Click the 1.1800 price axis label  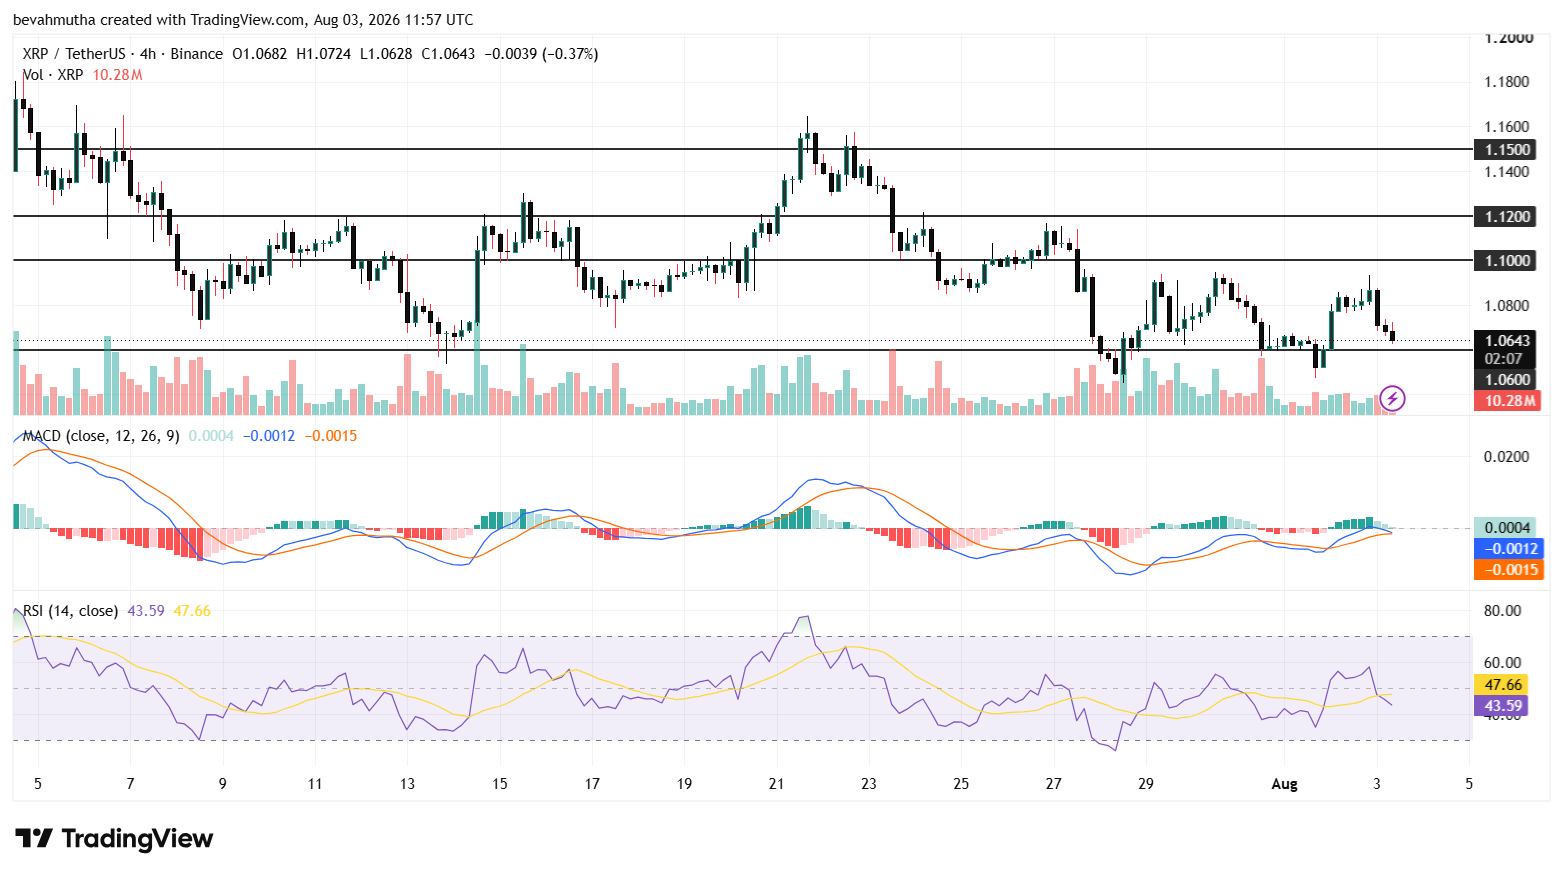click(x=1507, y=82)
